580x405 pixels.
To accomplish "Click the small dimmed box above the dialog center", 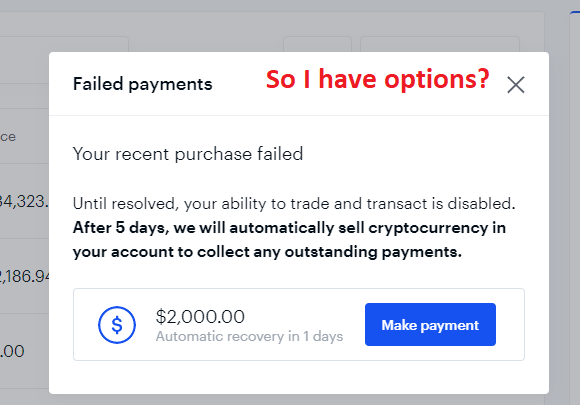I will 317,44.
